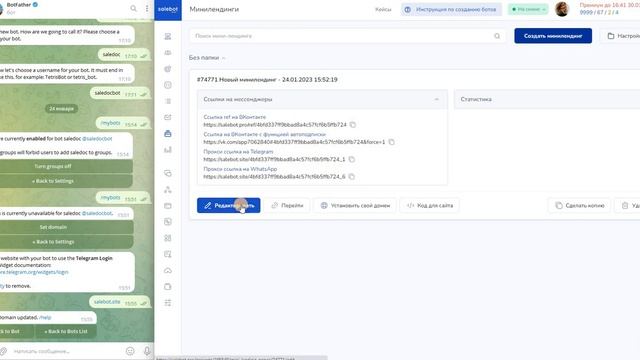Open the telegram.org widgets login link
Image resolution: width=640 pixels, height=360 pixels.
point(34,272)
